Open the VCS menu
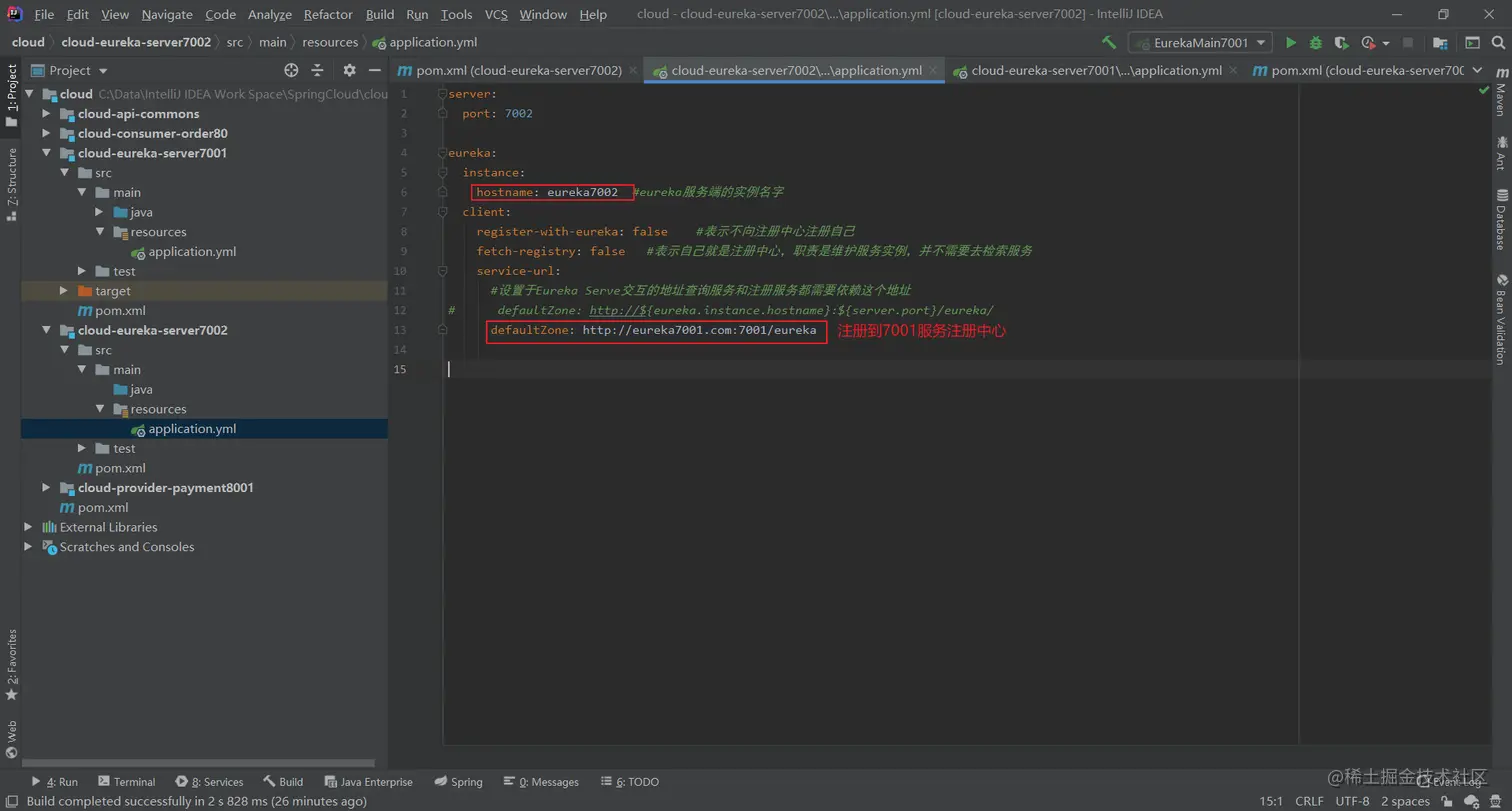 click(496, 14)
